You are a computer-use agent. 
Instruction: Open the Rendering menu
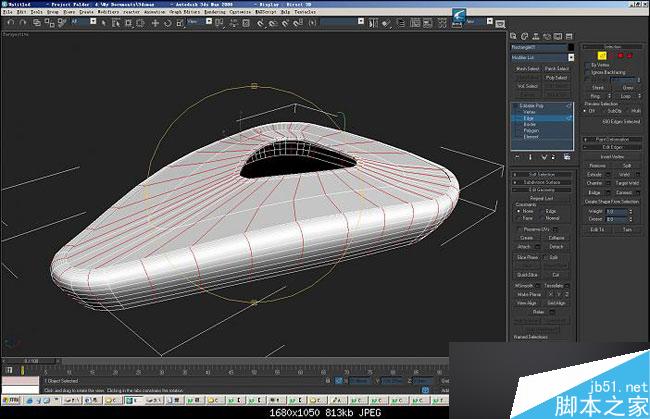coord(215,12)
